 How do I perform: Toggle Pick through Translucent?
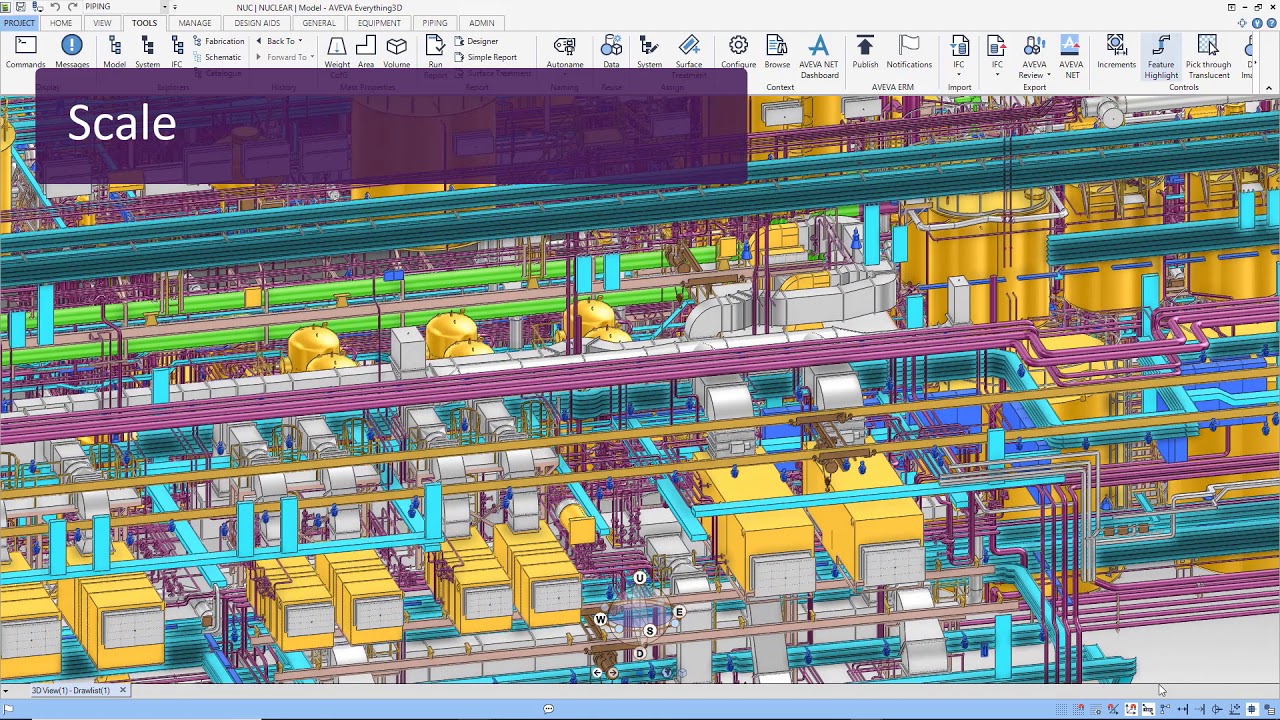pyautogui.click(x=1208, y=57)
